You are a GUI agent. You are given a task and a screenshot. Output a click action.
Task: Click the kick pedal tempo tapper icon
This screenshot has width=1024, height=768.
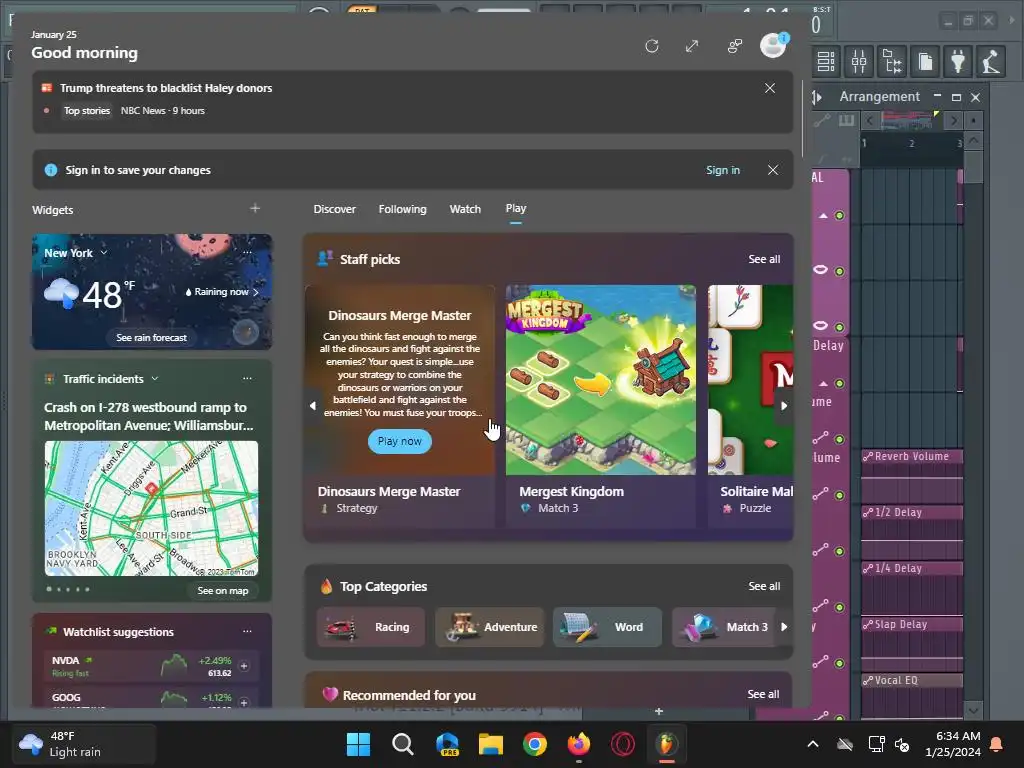click(991, 61)
